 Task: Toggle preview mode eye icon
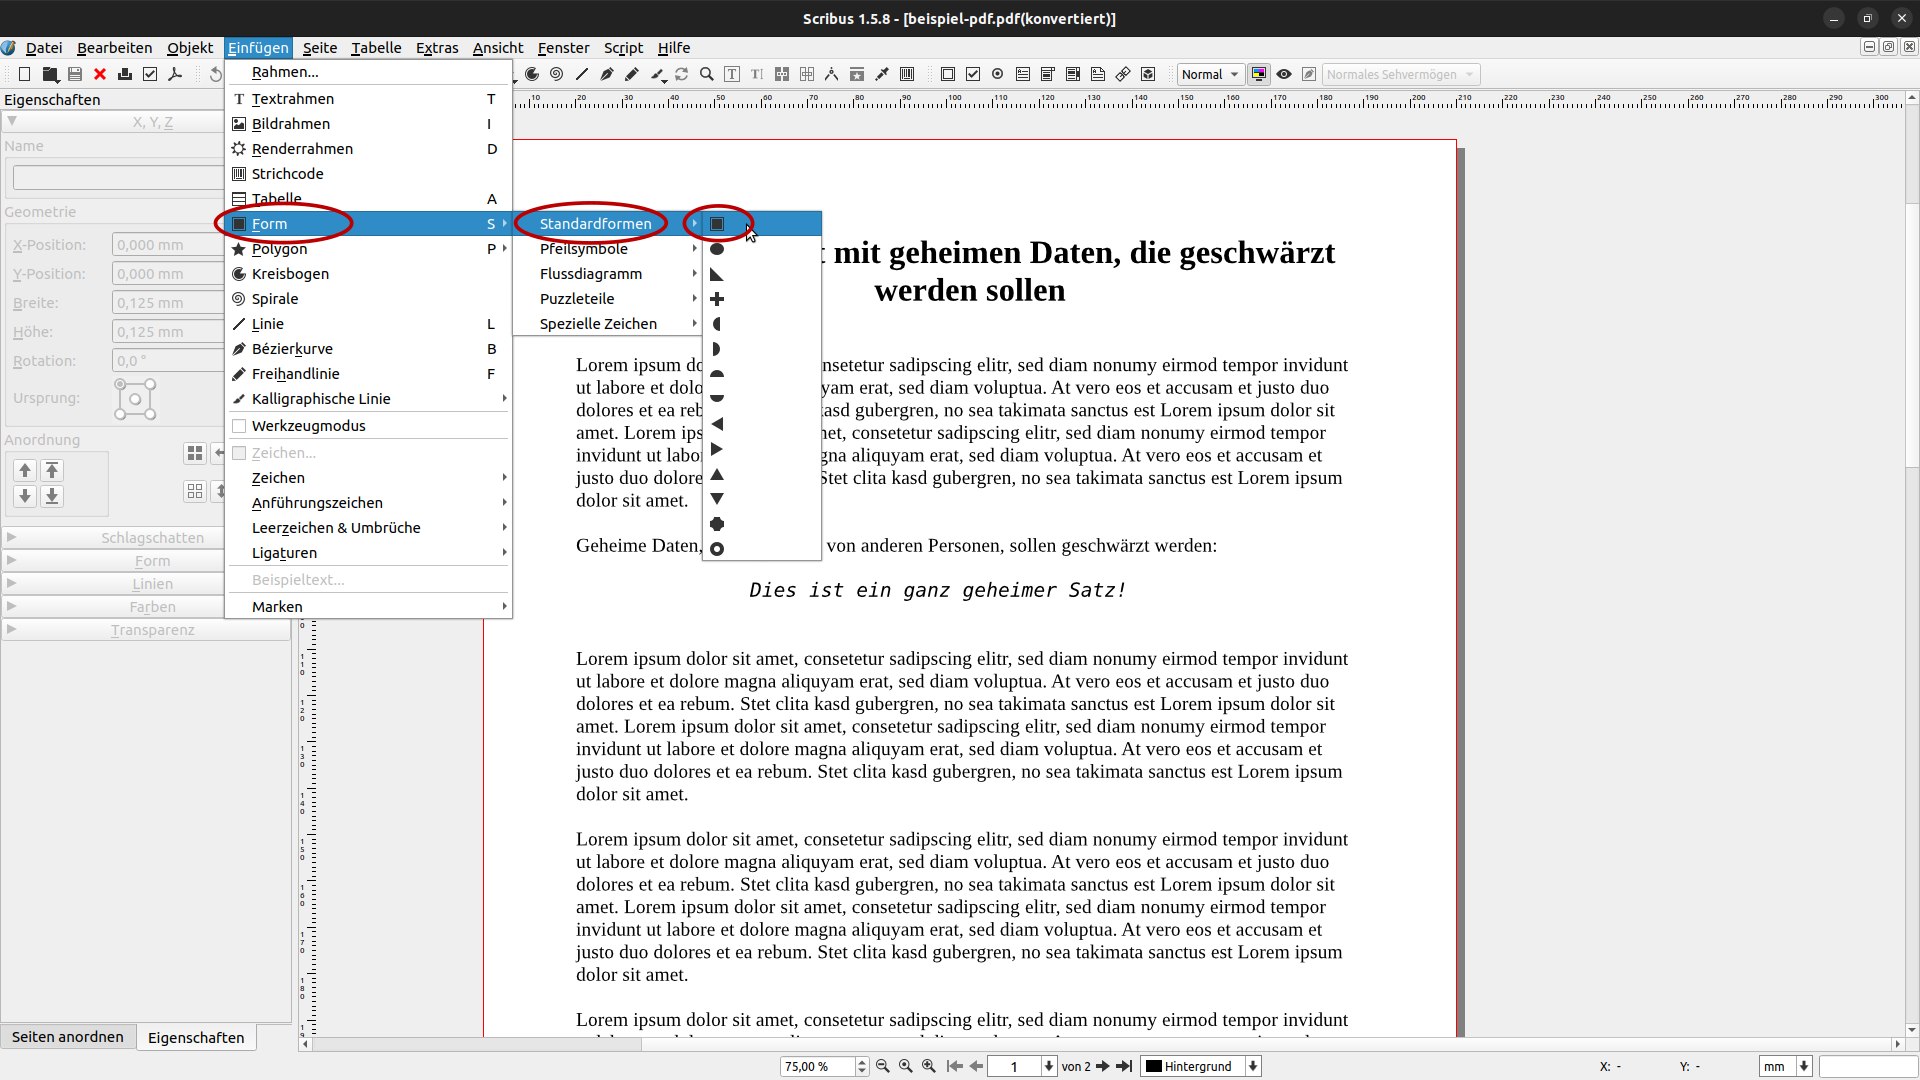coord(1284,74)
